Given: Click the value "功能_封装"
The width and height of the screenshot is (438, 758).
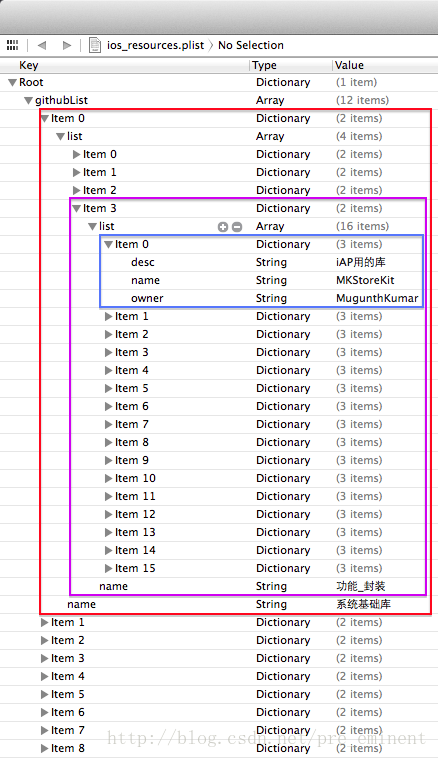Looking at the screenshot, I should coord(361,586).
